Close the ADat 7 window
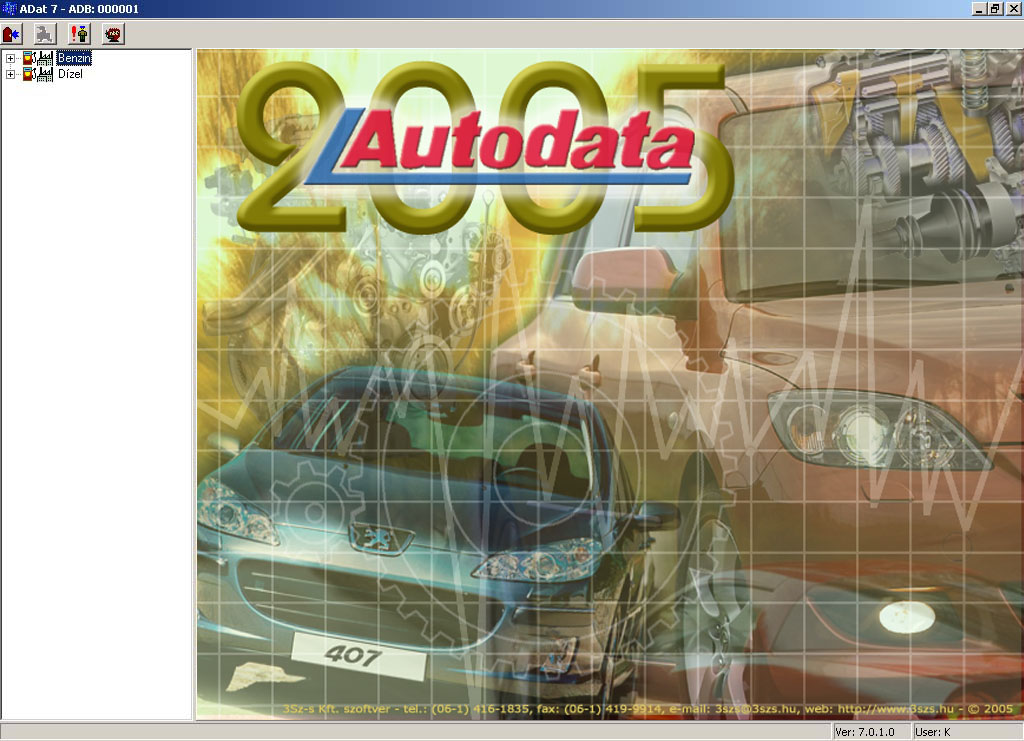The width and height of the screenshot is (1024, 741). point(1012,8)
